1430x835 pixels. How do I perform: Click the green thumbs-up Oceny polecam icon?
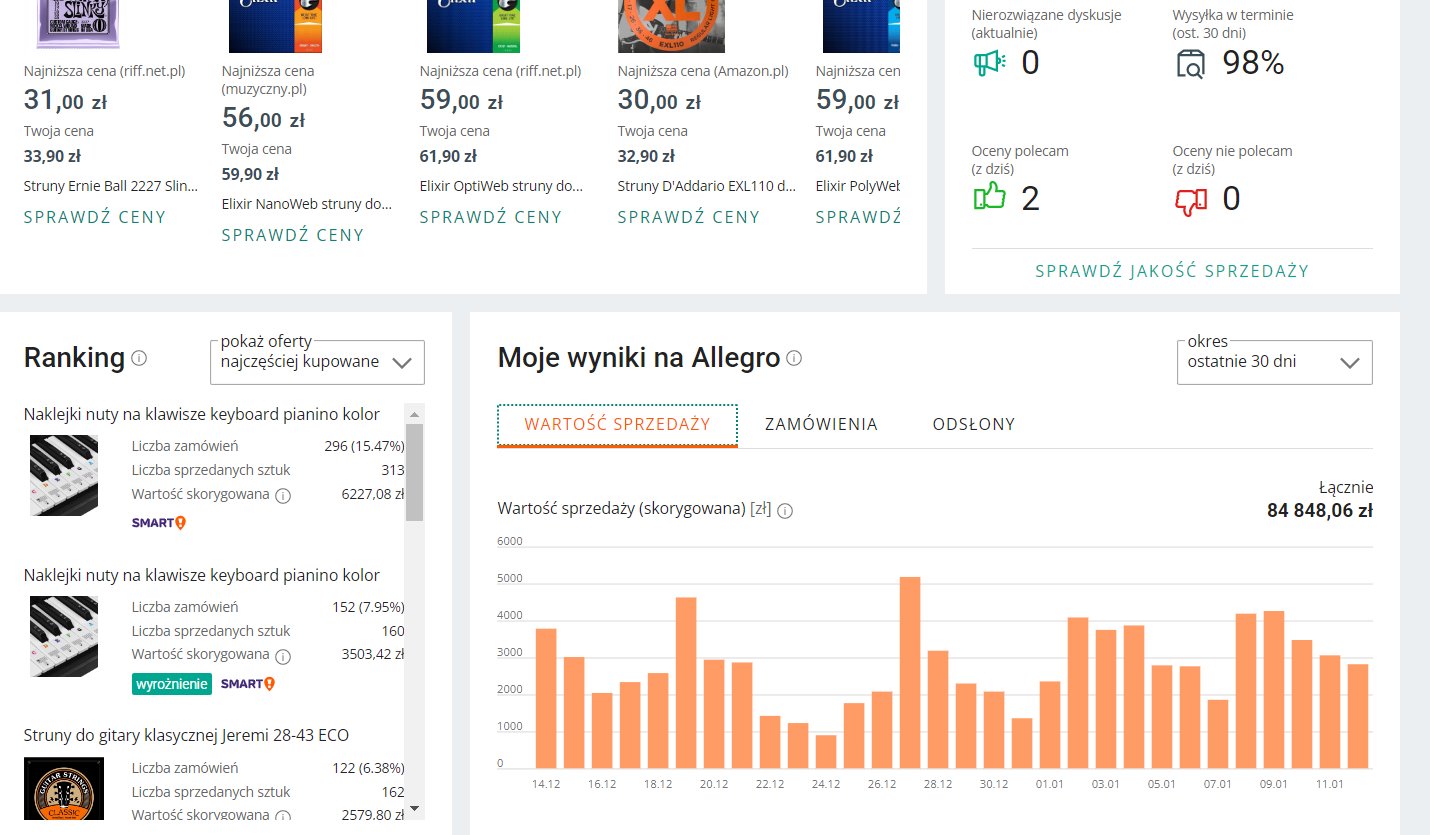(x=989, y=197)
